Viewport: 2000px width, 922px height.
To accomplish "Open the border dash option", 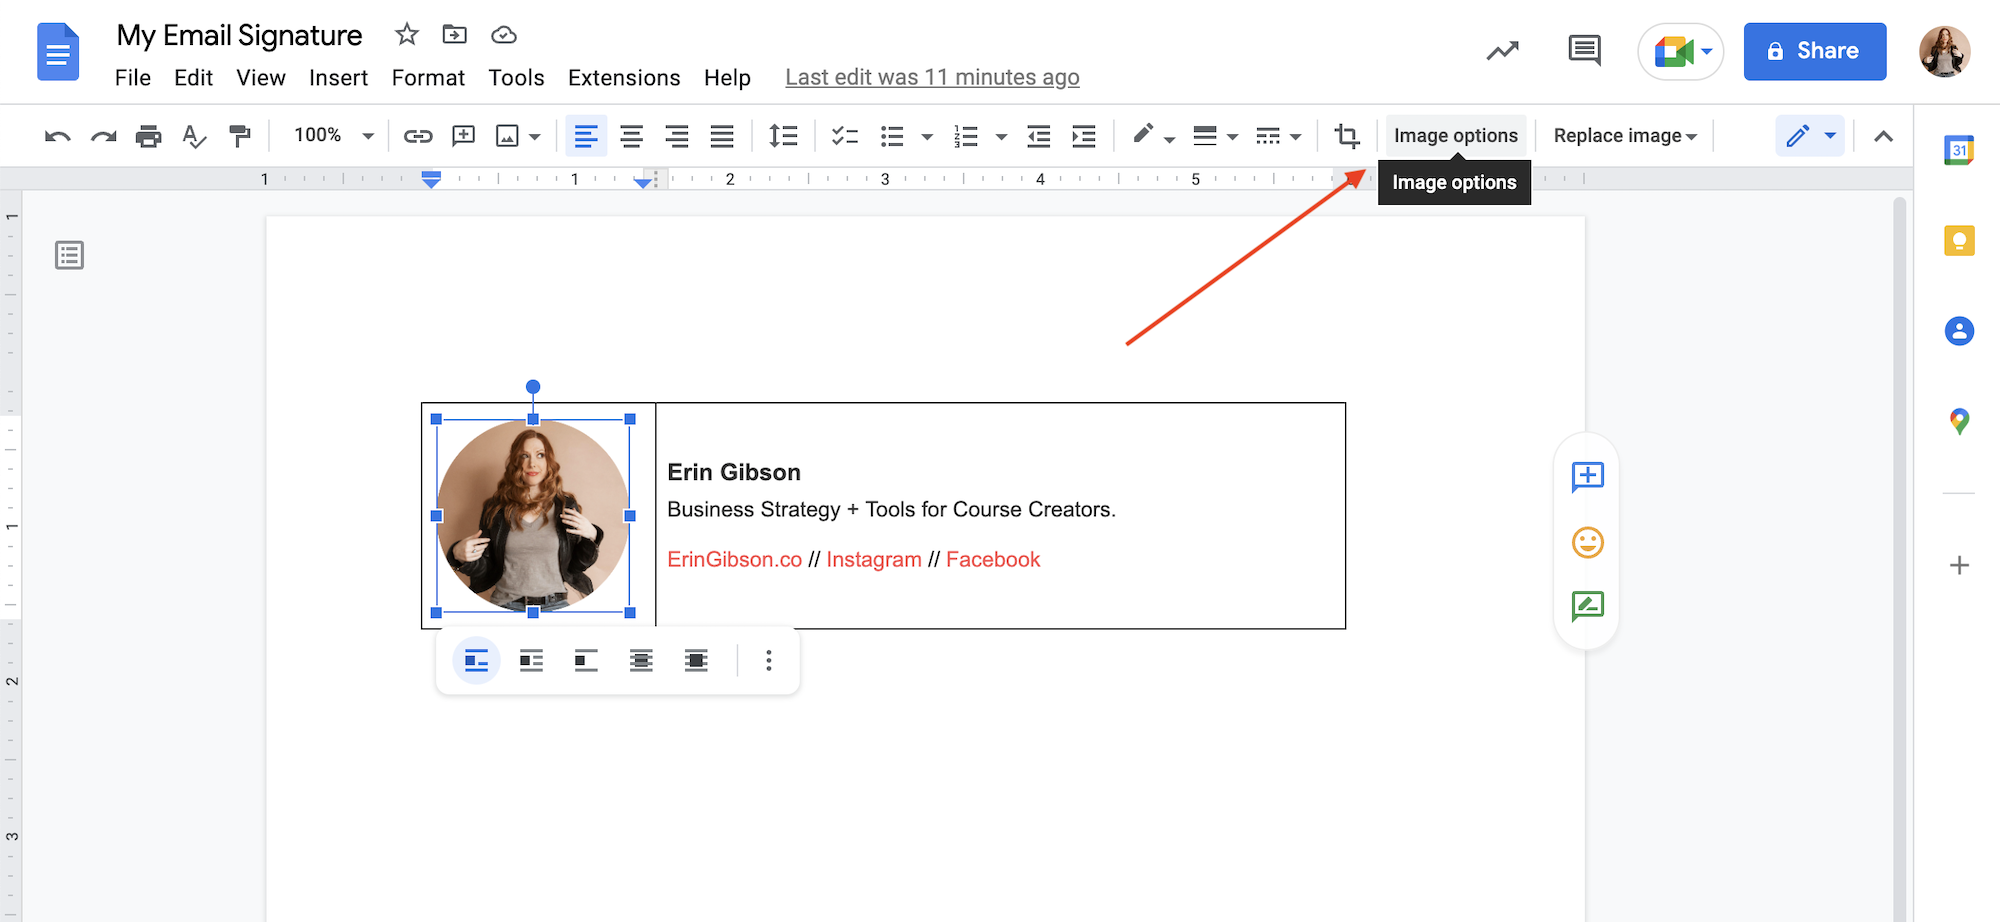I will 1268,136.
